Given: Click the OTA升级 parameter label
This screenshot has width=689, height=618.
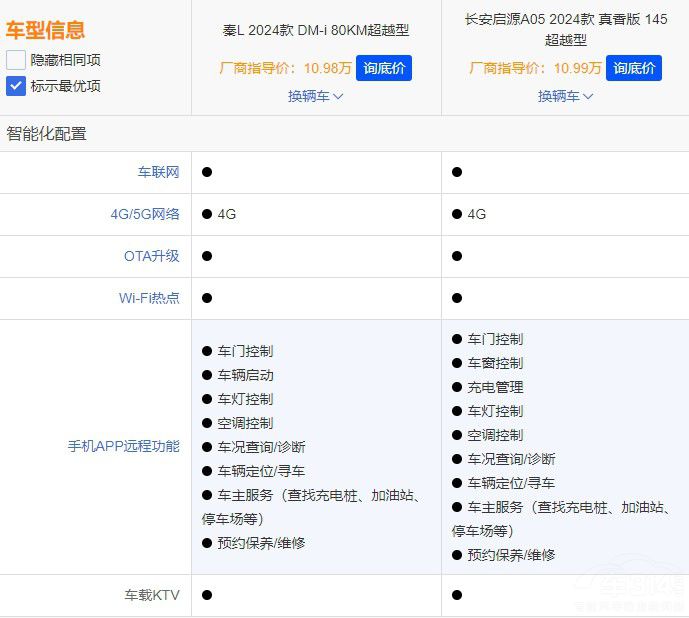Looking at the screenshot, I should tap(151, 256).
